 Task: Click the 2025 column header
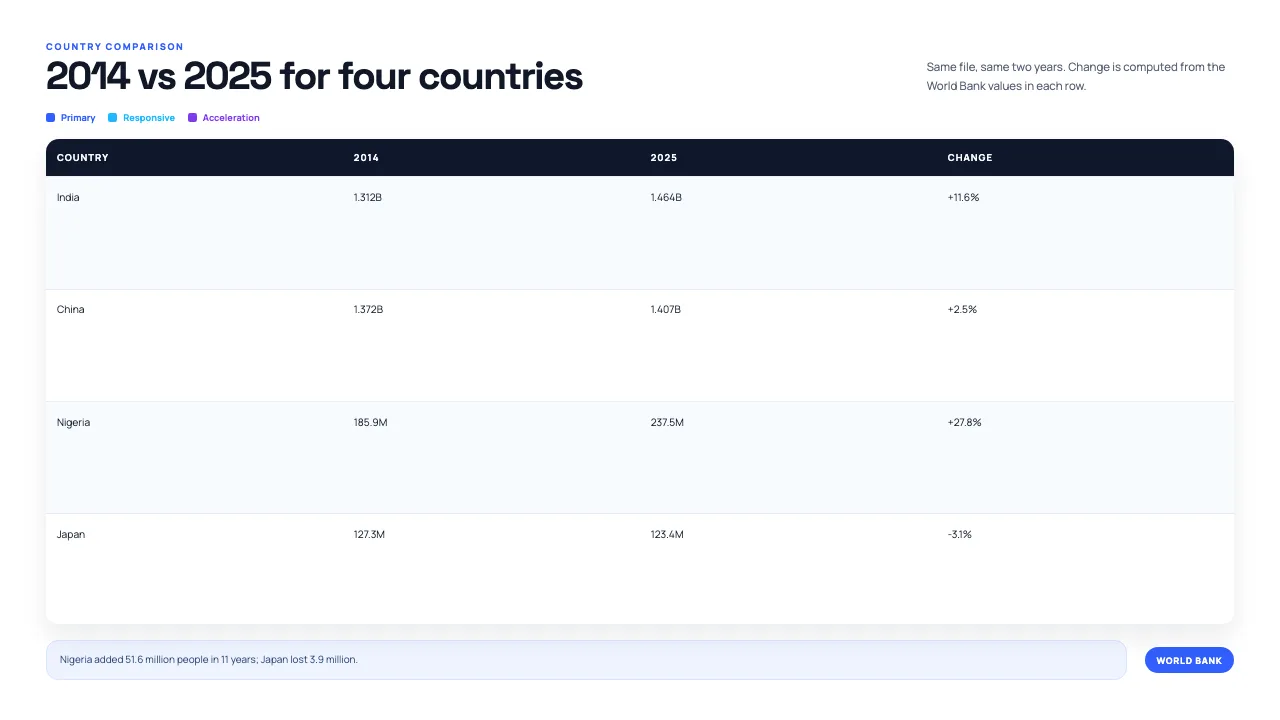pos(664,158)
